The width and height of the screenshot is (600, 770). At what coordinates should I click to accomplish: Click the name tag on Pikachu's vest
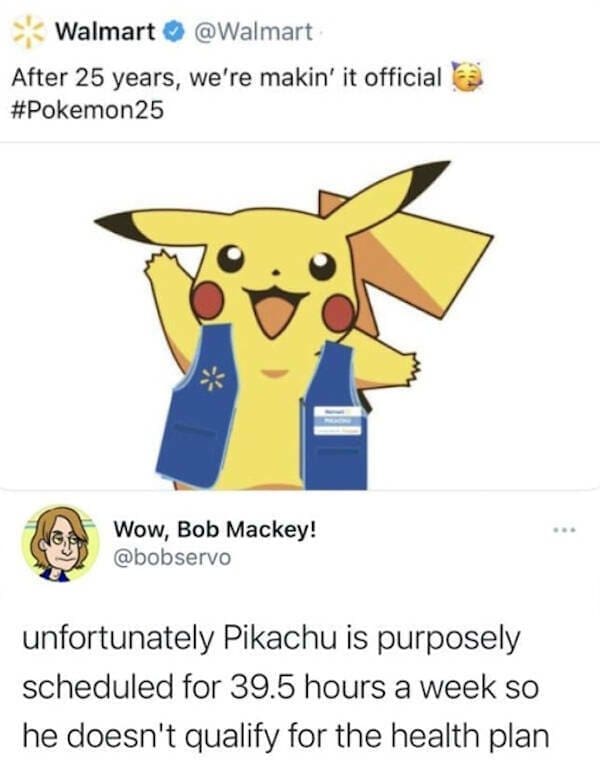tap(337, 419)
